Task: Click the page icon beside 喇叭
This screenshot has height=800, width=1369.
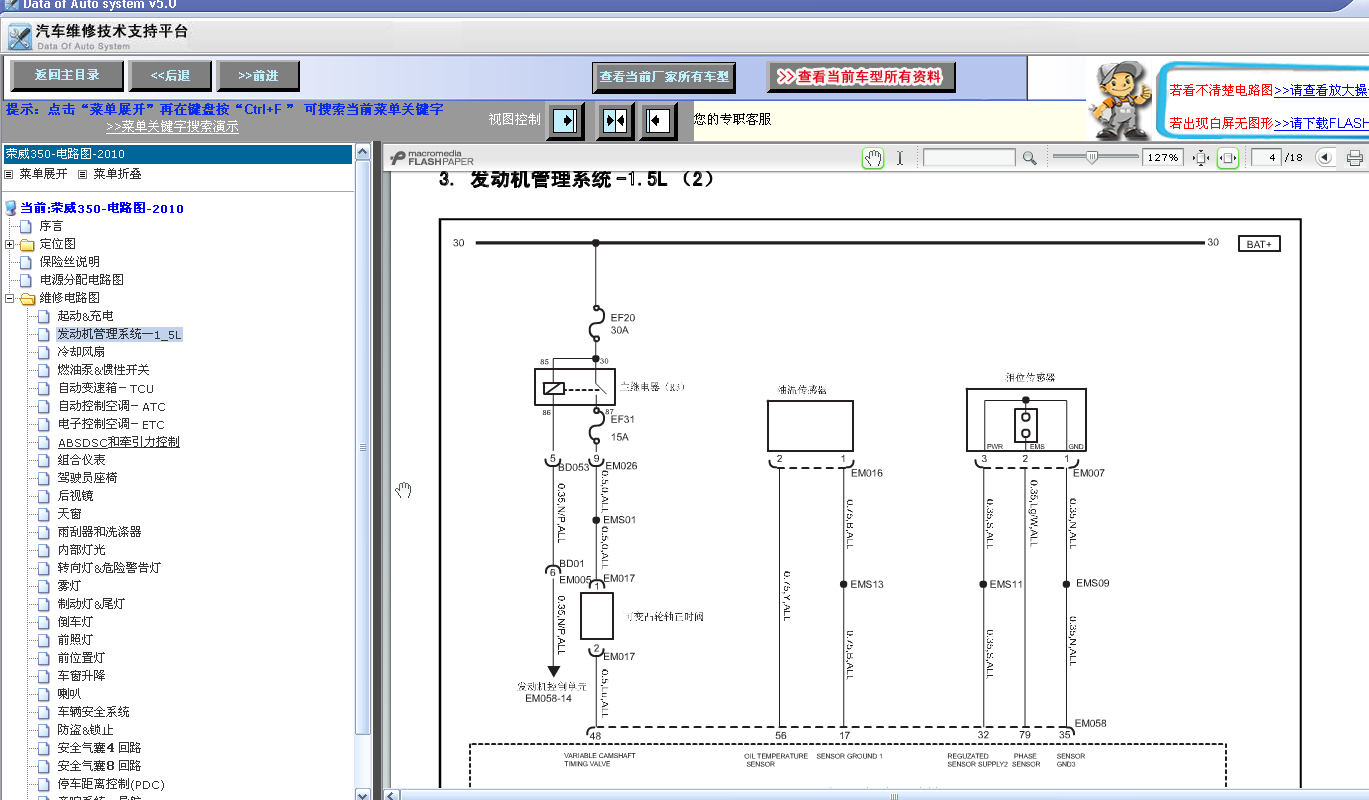Action: pyautogui.click(x=44, y=694)
